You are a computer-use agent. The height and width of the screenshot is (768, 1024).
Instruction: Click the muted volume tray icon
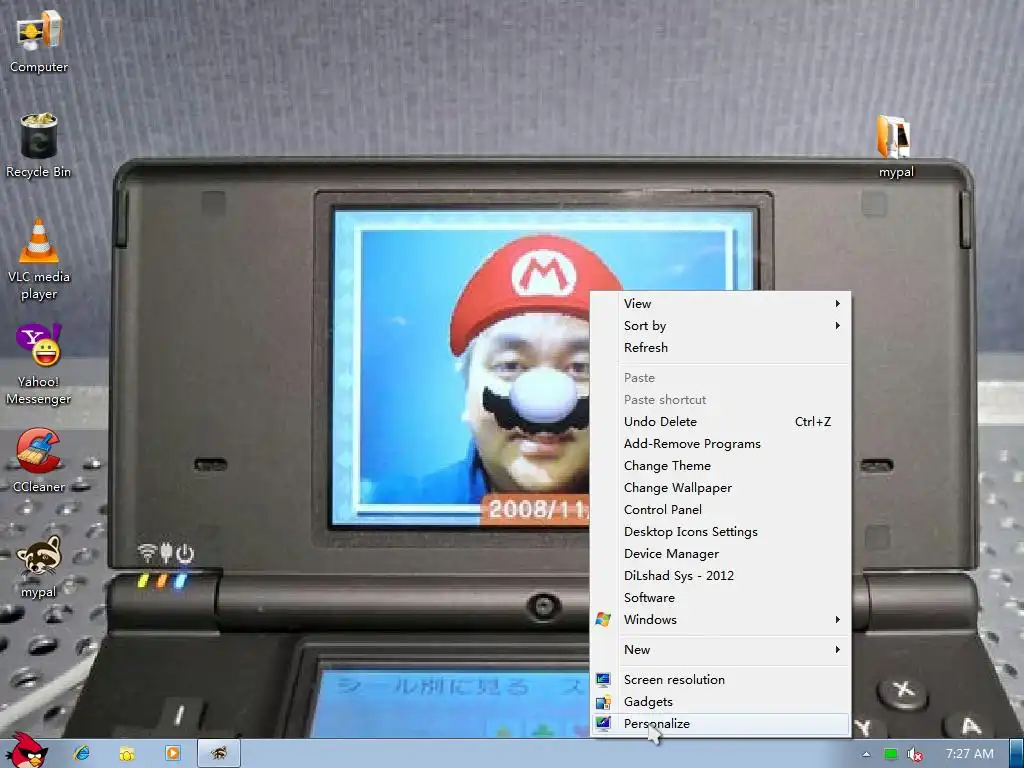pyautogui.click(x=914, y=754)
